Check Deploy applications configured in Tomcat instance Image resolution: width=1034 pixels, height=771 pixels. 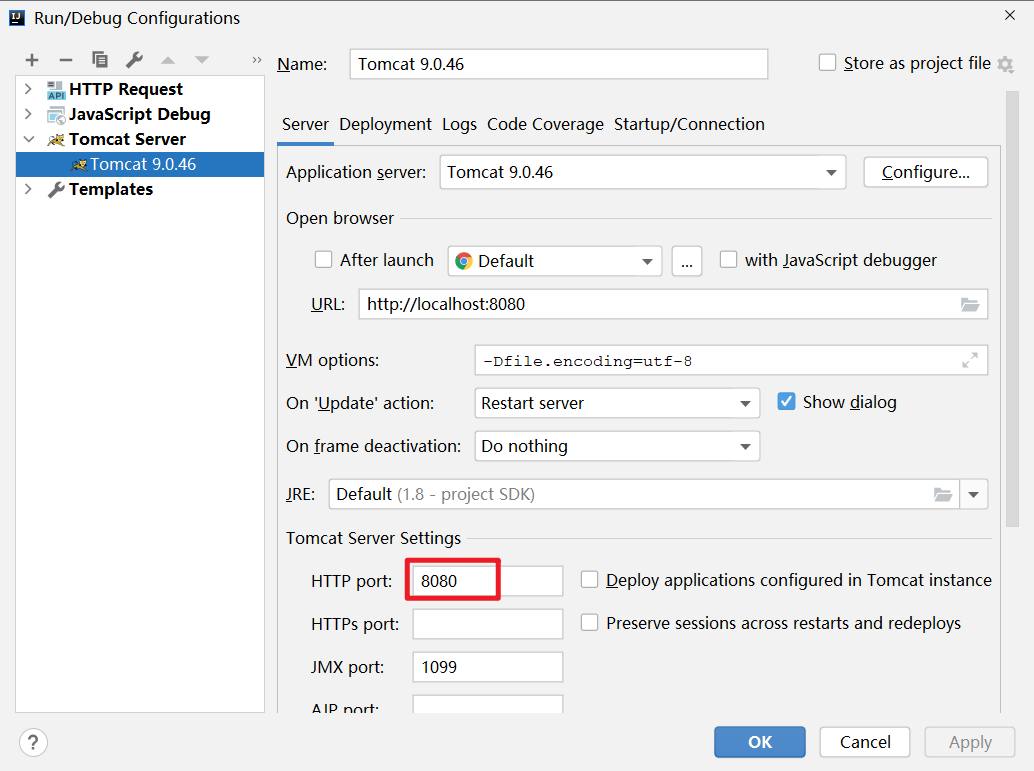pos(589,580)
